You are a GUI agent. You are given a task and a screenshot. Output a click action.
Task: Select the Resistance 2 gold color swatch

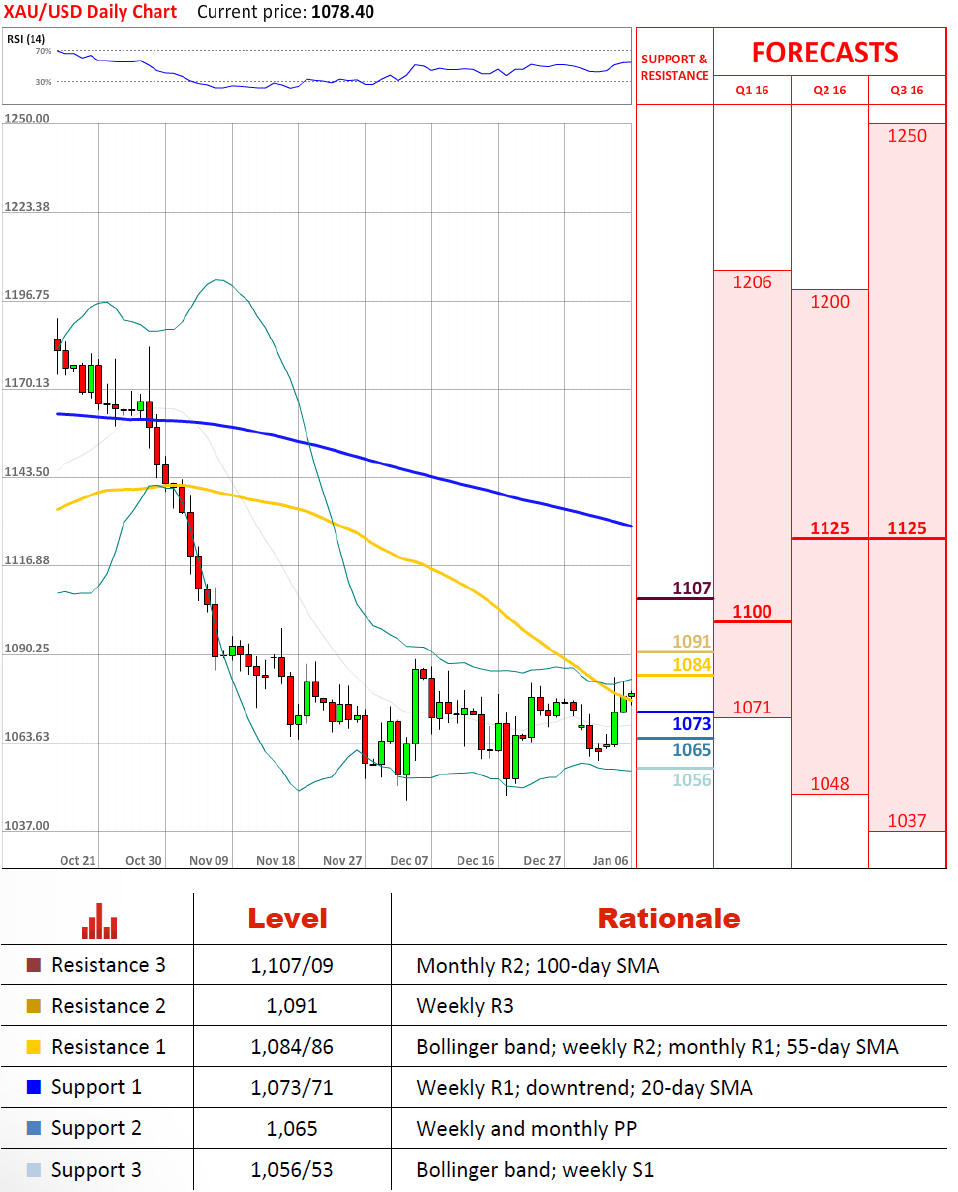pos(33,1007)
